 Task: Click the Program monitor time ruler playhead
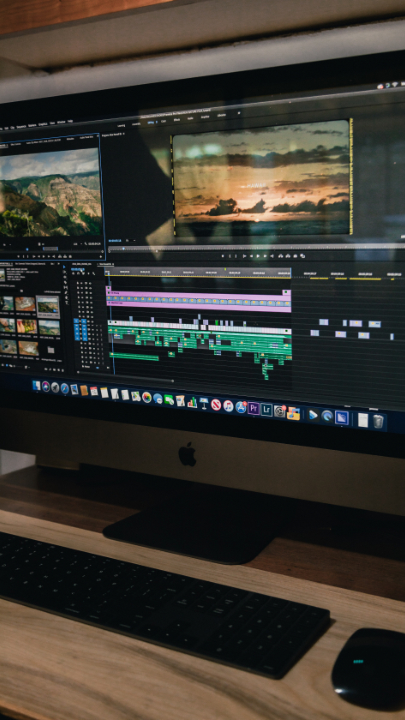coord(124,248)
